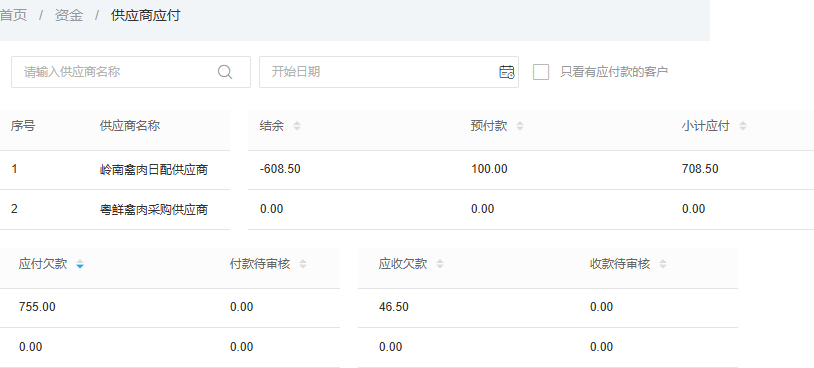Sort by 结余 column arrows

pos(297,126)
